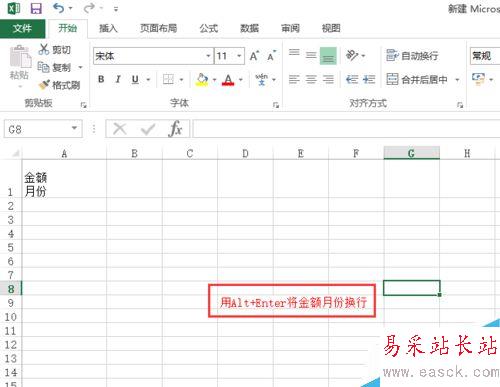Click the 文 phonetic guide icon
This screenshot has width=500, height=387.
[x=261, y=79]
